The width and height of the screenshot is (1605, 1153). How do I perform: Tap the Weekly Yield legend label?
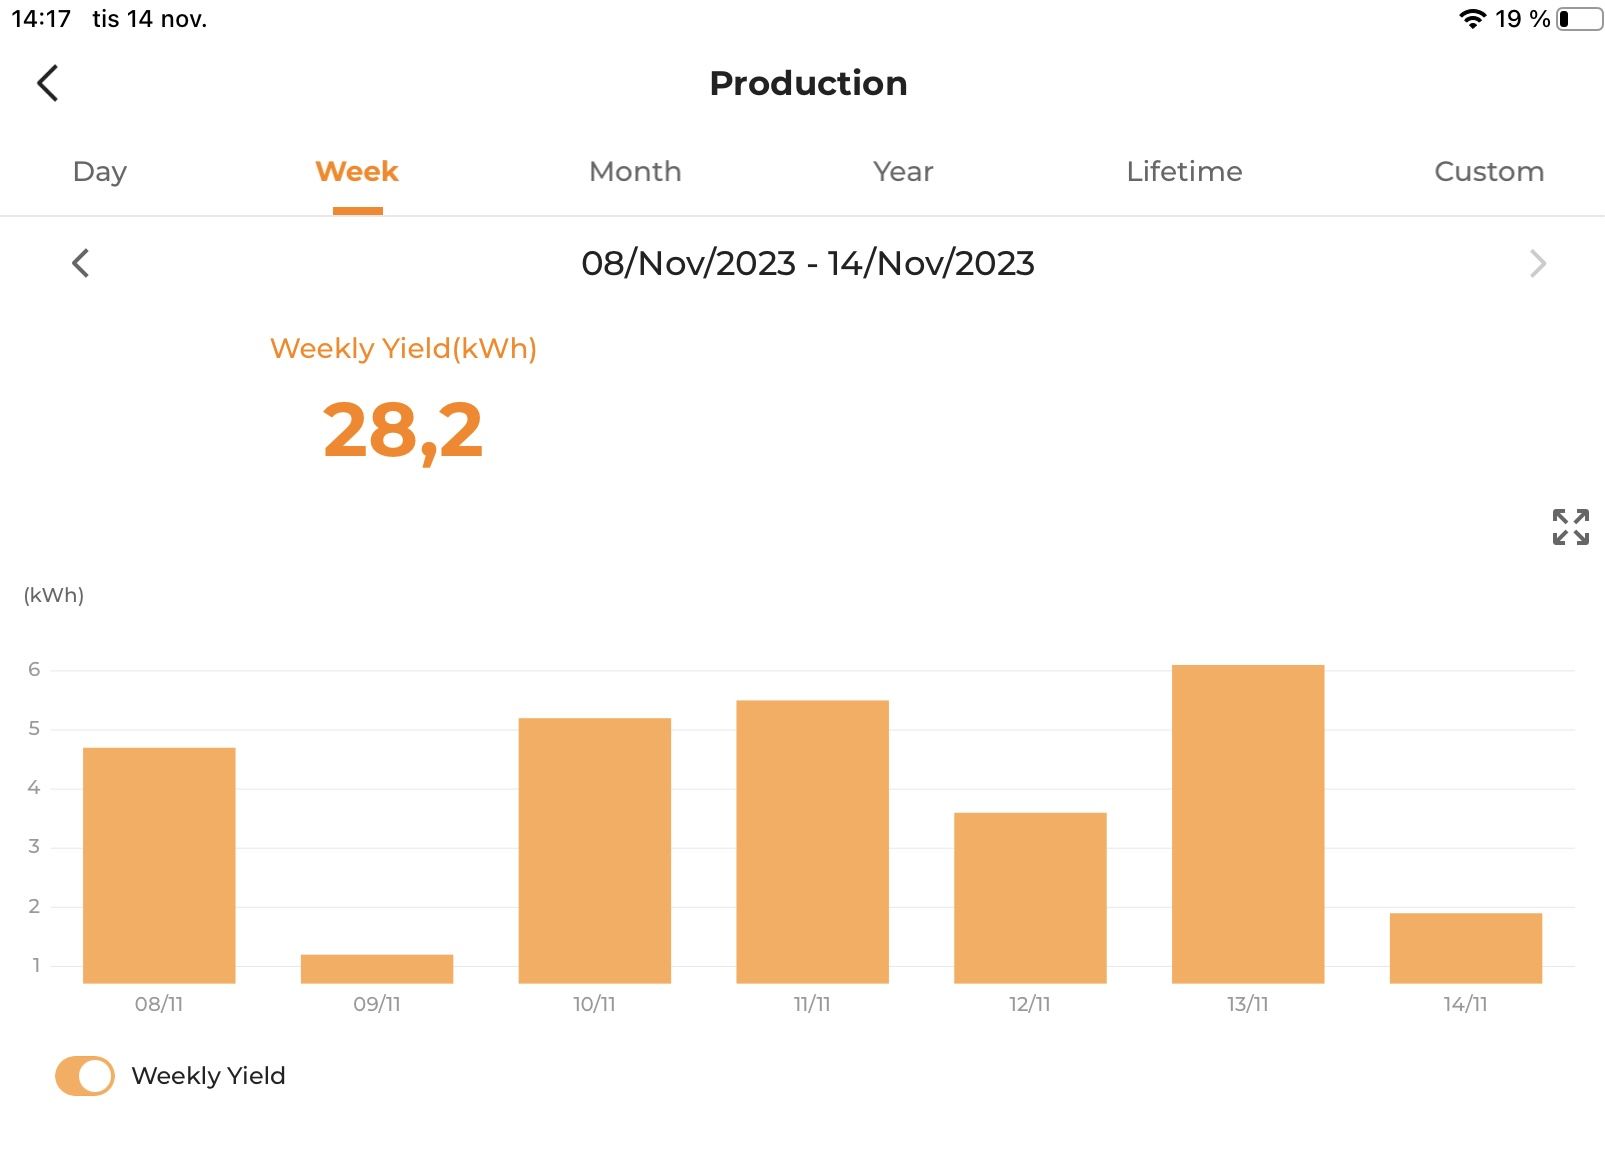(208, 1076)
